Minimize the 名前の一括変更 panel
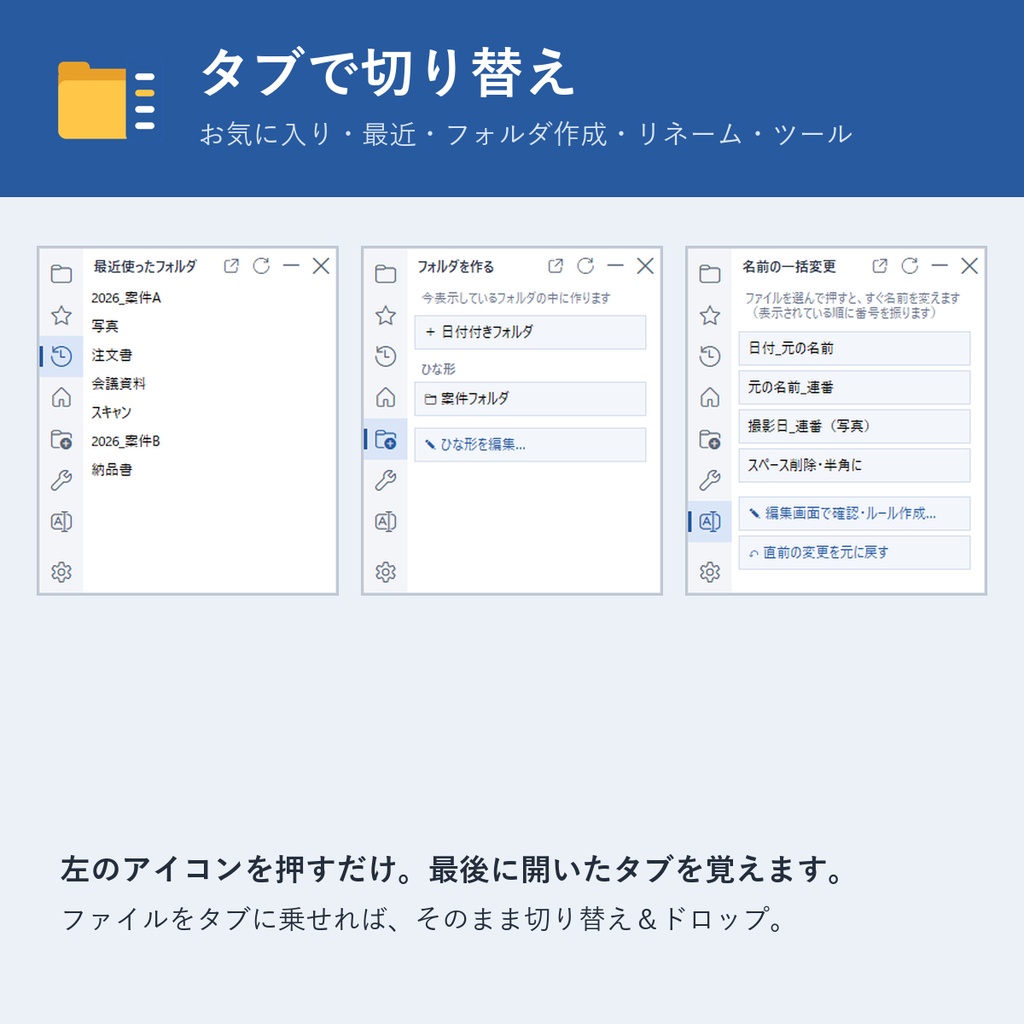 coord(940,266)
